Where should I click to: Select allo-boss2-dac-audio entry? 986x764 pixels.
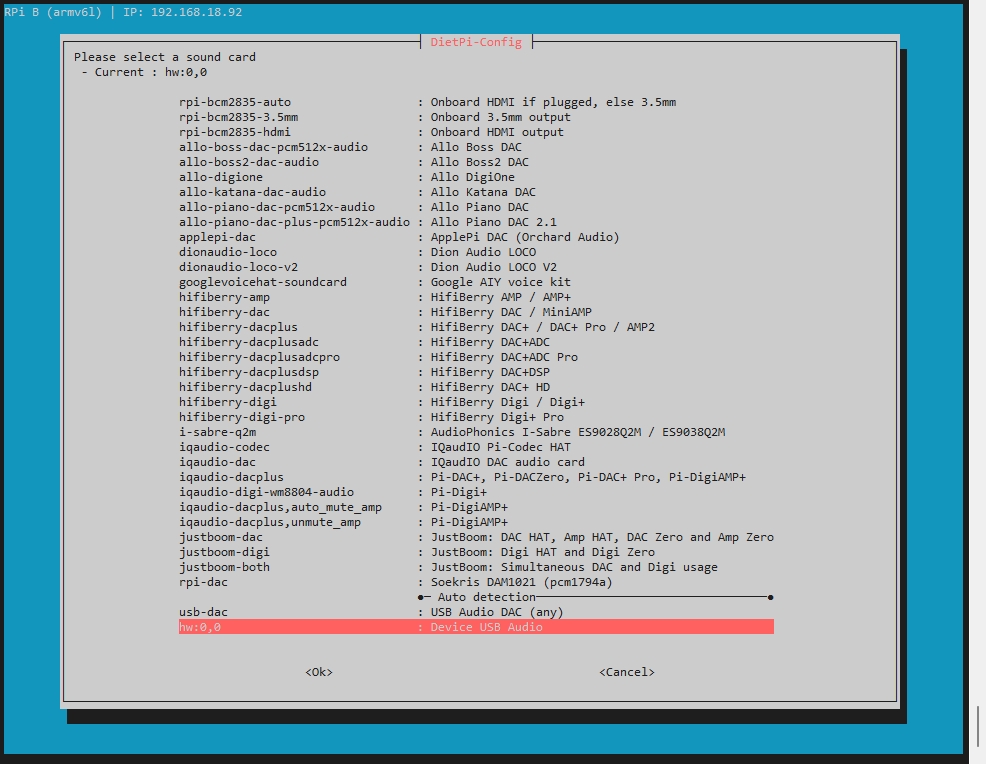(x=476, y=162)
